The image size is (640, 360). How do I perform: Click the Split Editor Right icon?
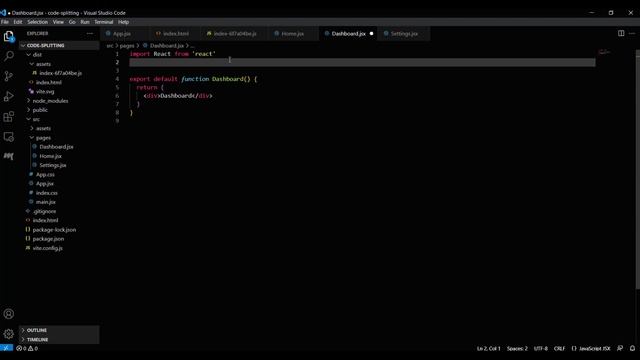[x=621, y=33]
